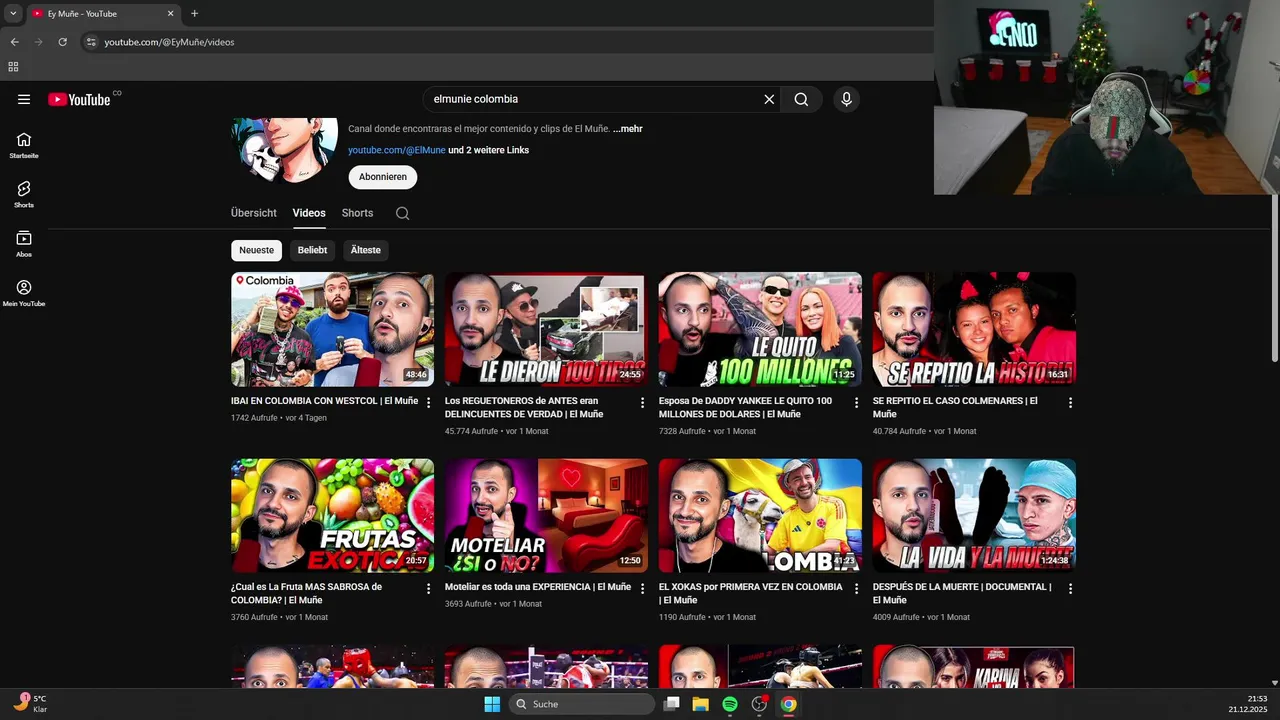Play the LE QUITO 100 MILLONES thumbnail
1280x720 pixels.
click(760, 329)
